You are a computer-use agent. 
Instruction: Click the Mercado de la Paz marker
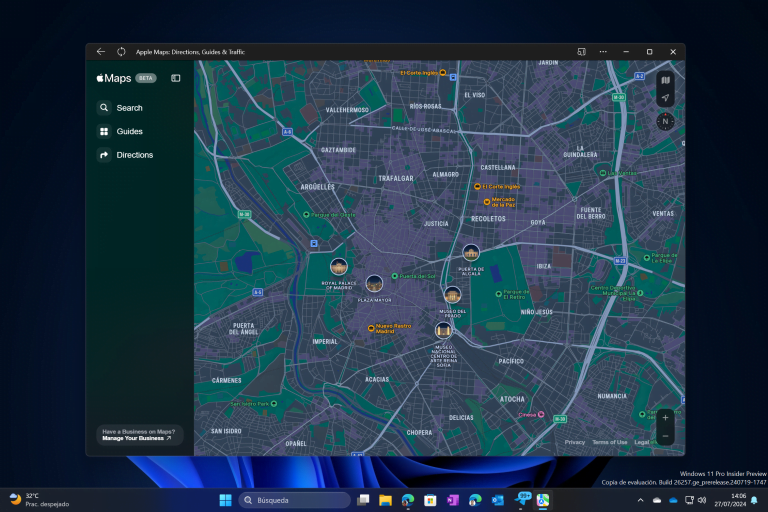pos(486,202)
